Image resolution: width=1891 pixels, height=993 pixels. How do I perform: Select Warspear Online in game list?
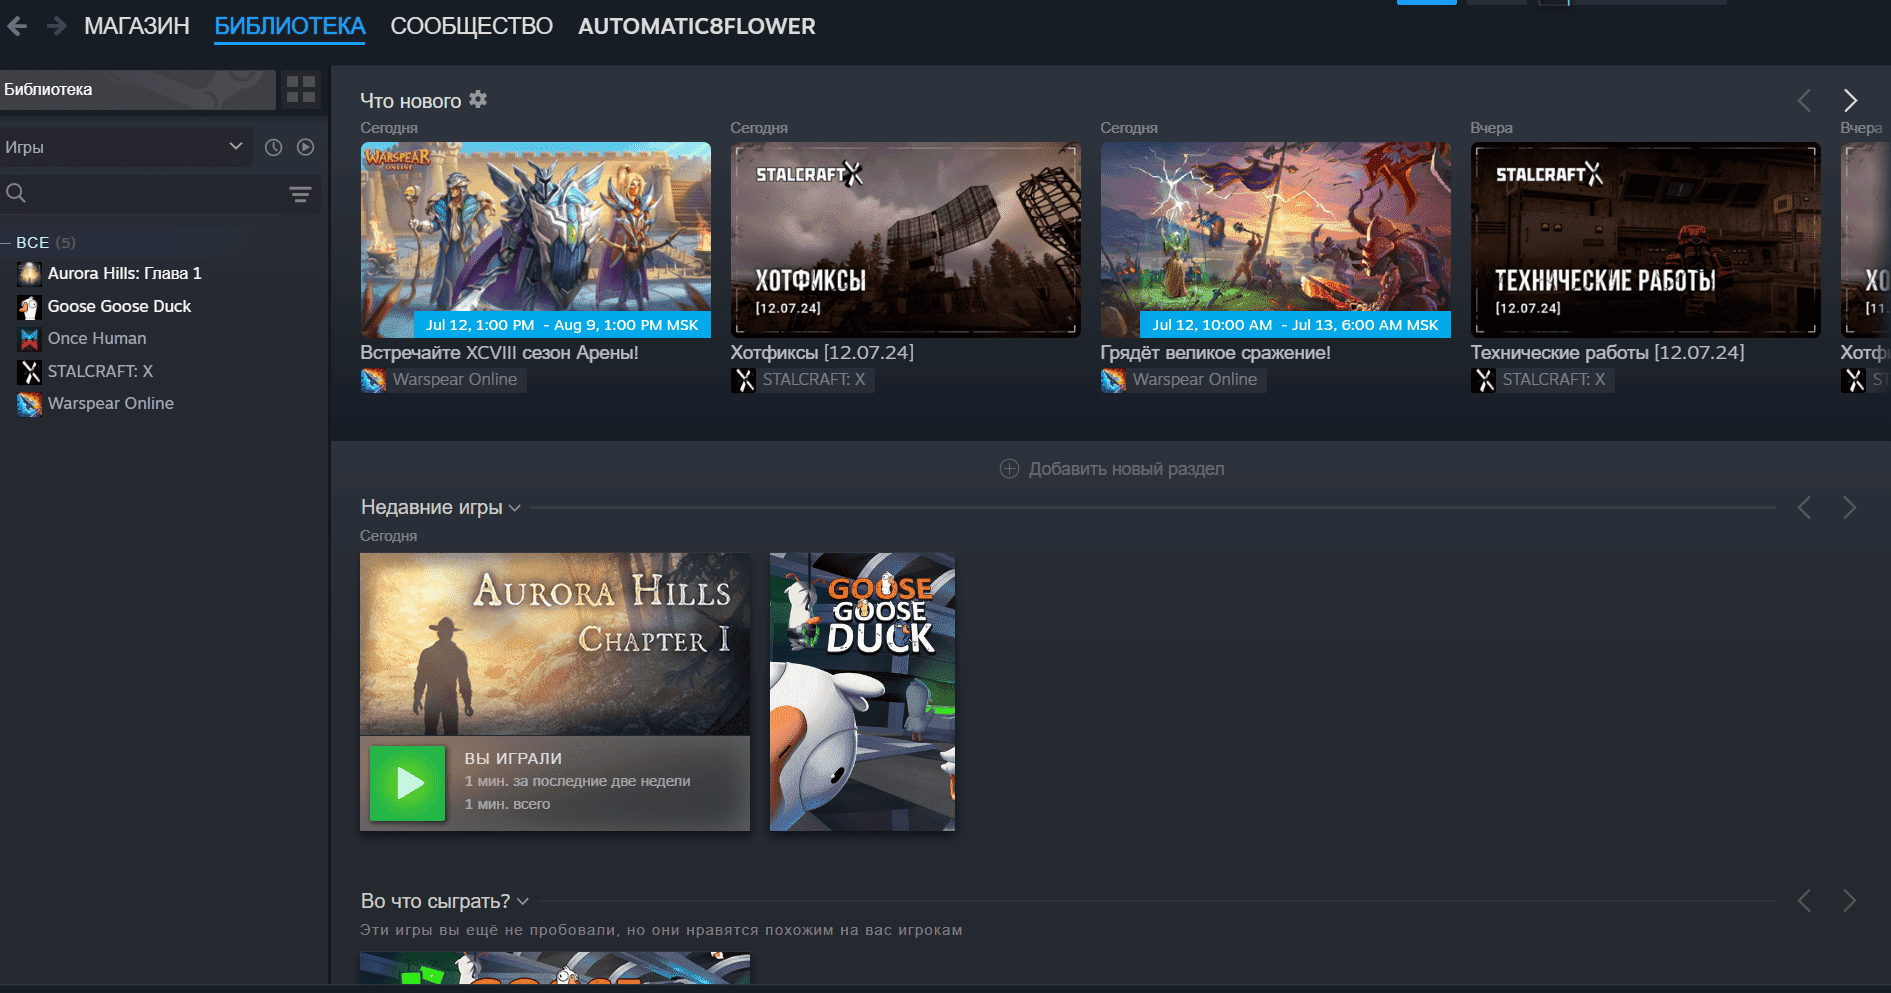pos(111,403)
